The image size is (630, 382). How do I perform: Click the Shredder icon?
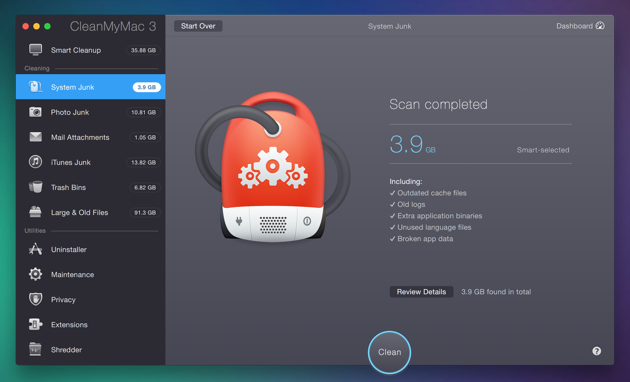pyautogui.click(x=35, y=349)
